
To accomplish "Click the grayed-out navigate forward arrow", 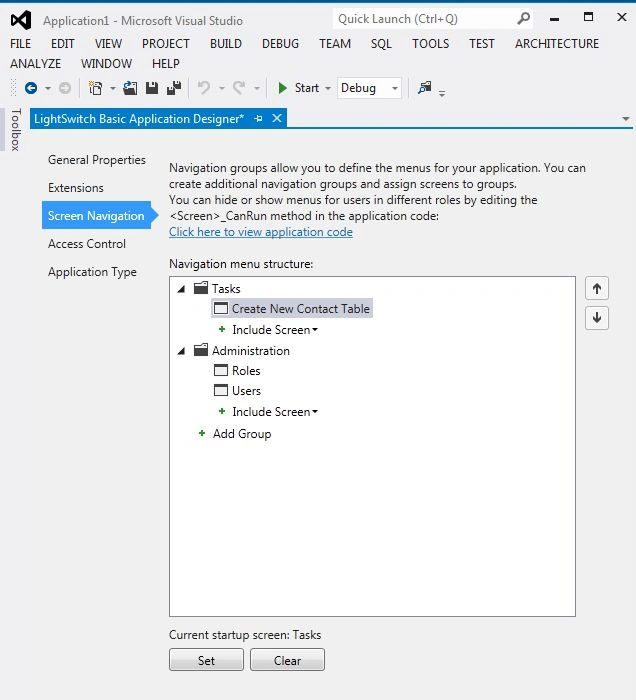I will tap(65, 88).
